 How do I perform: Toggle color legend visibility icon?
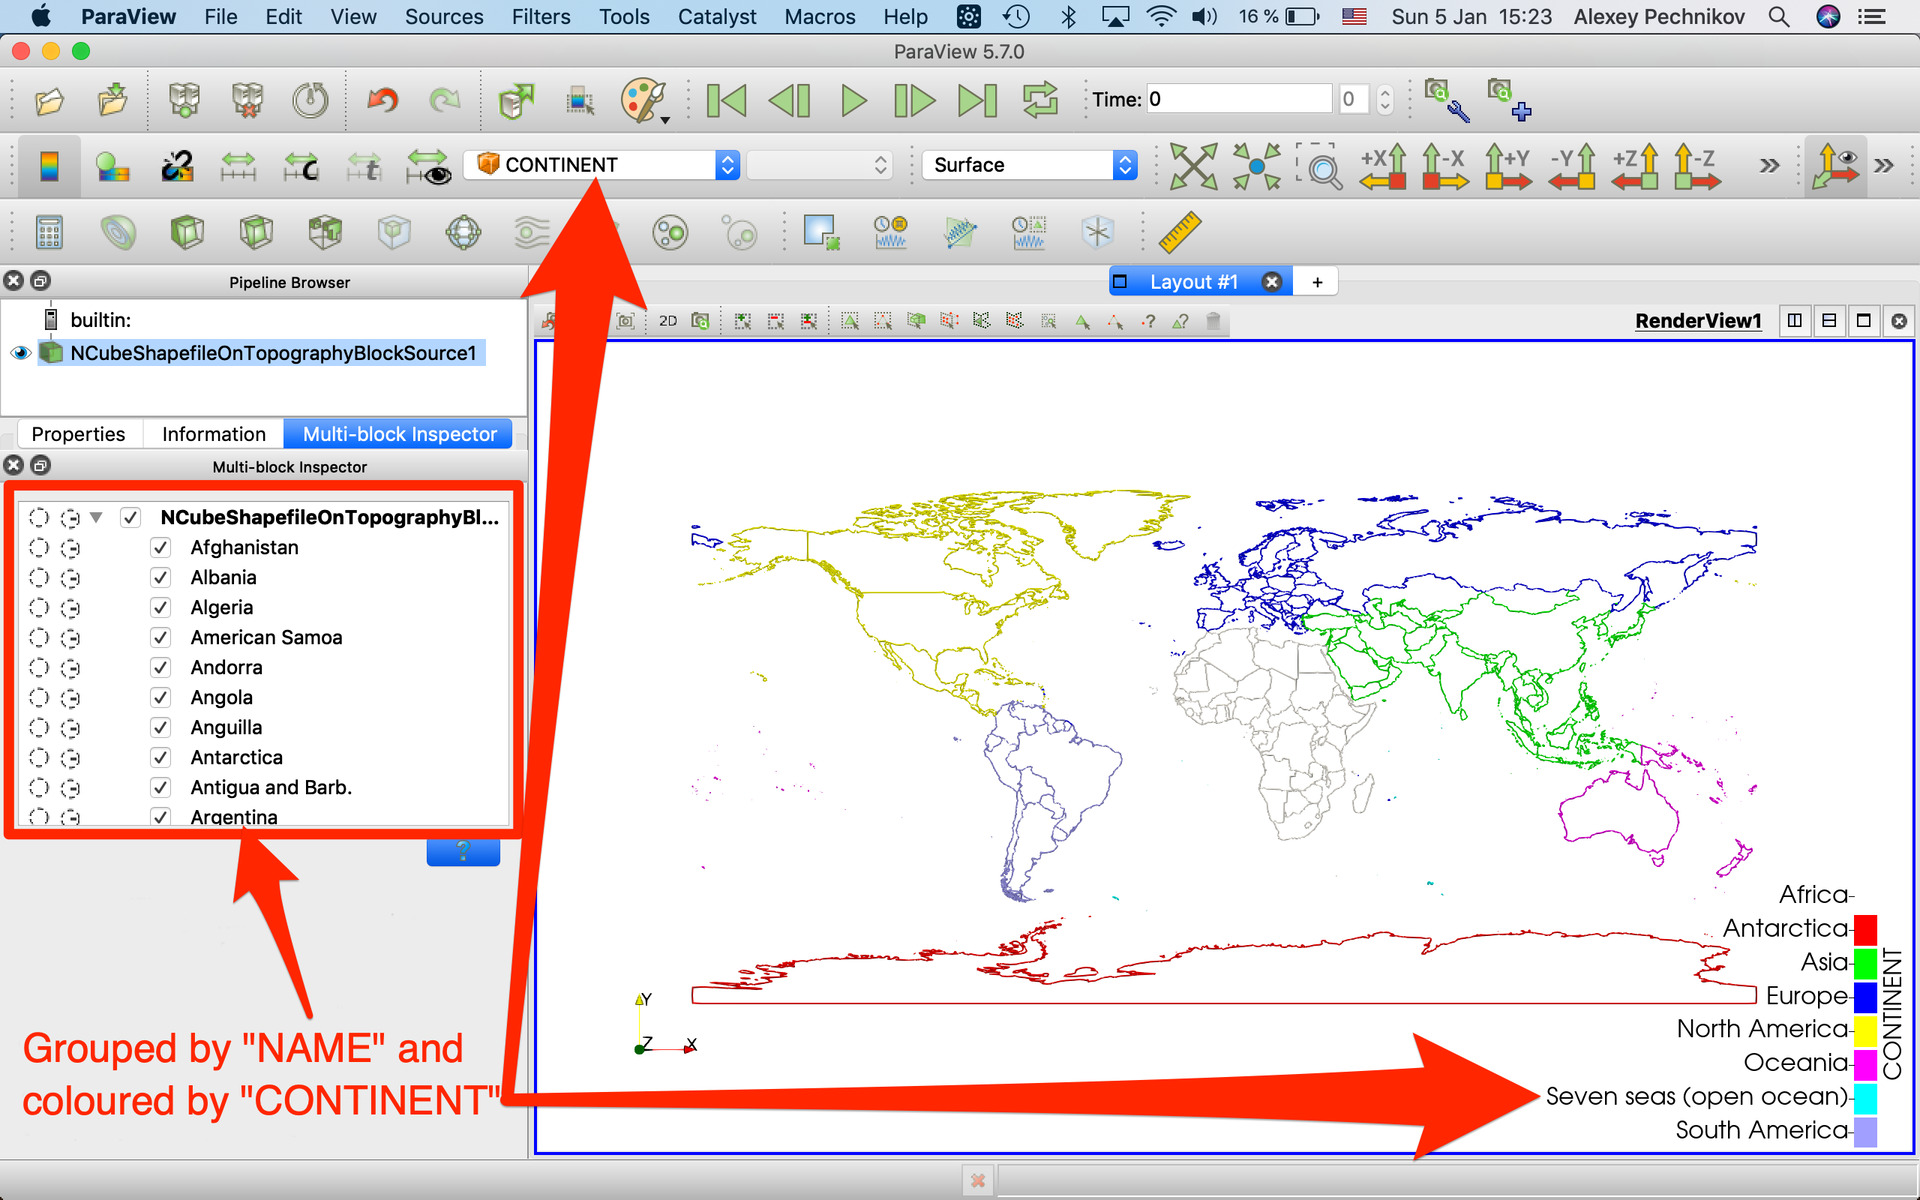(49, 166)
